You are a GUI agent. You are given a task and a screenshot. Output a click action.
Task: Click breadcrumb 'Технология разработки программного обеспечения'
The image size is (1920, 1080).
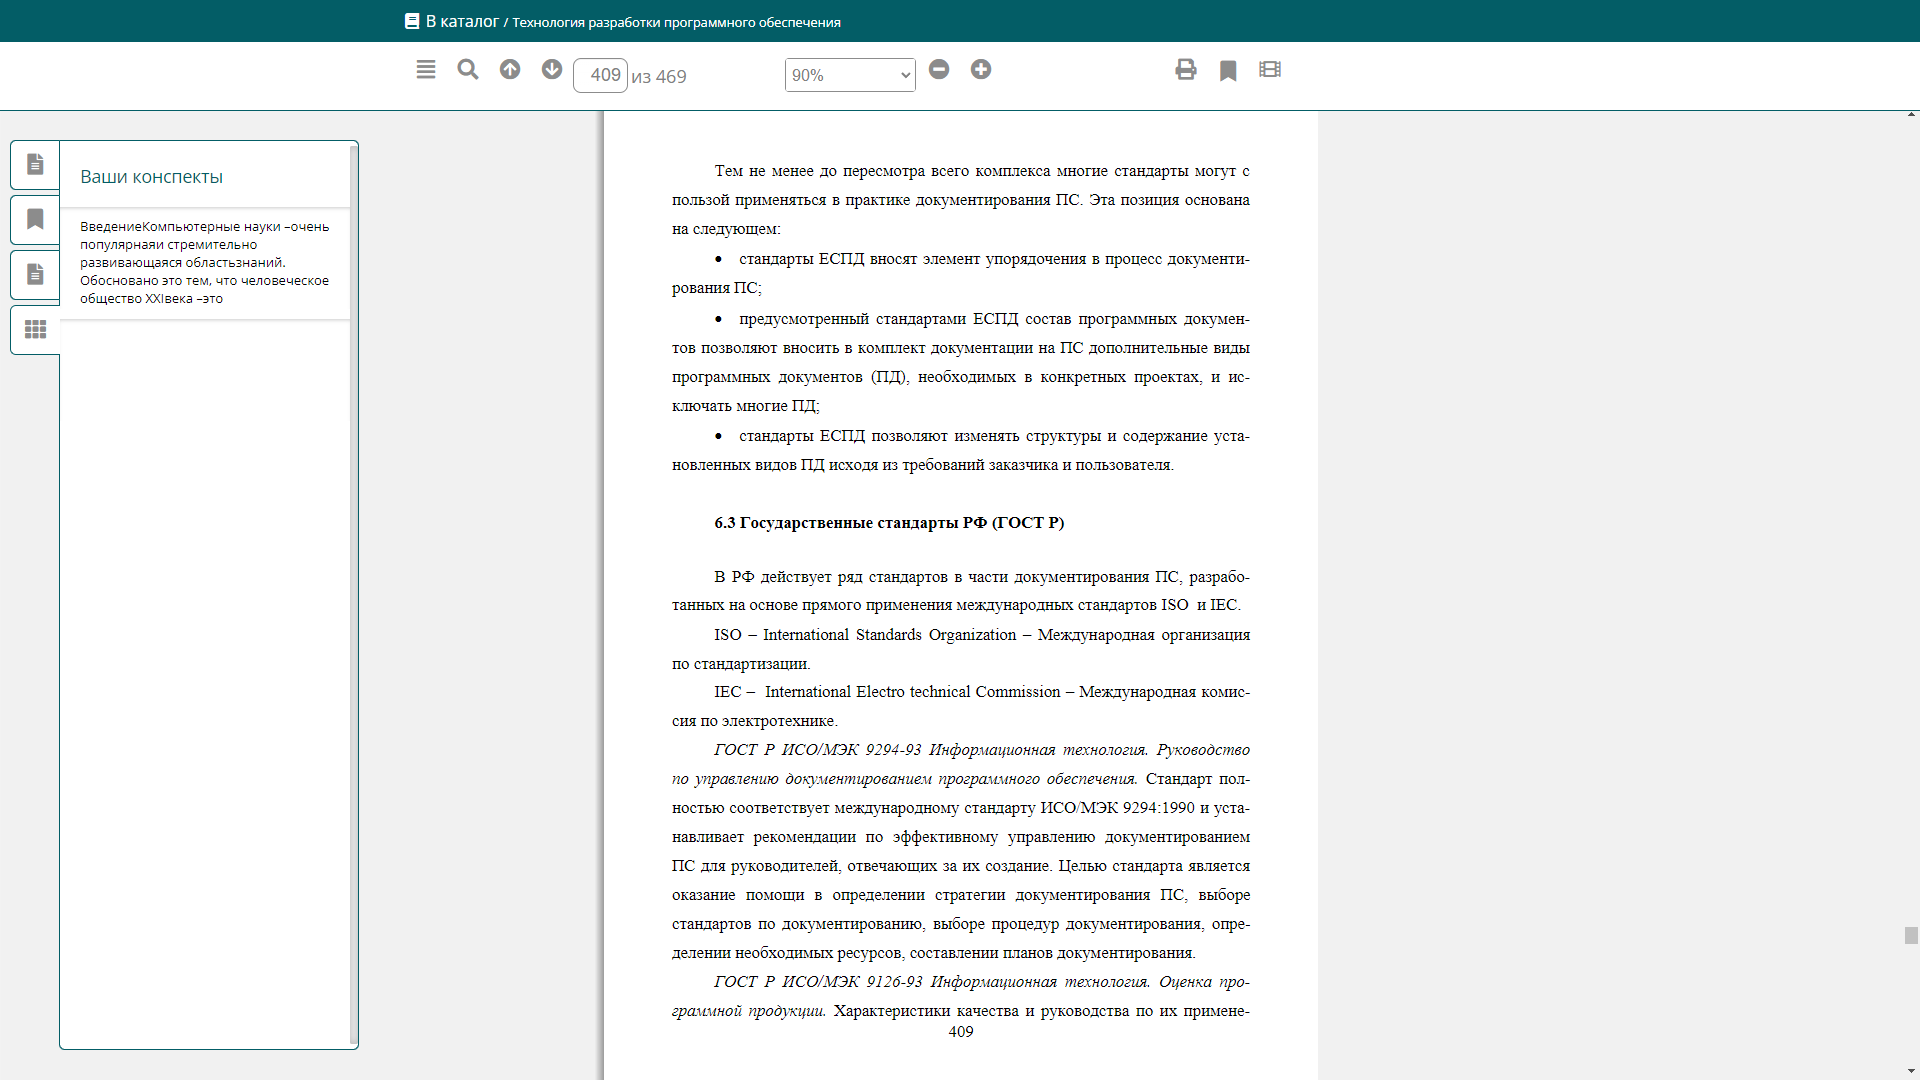coord(676,22)
